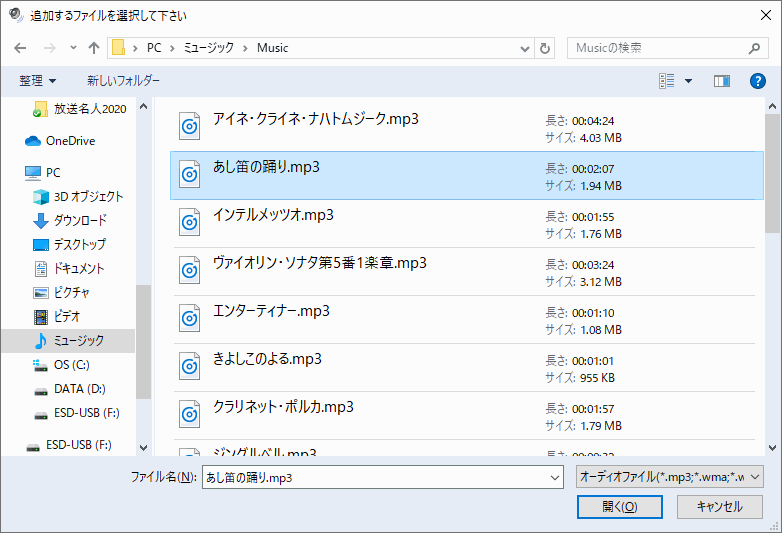The height and width of the screenshot is (533, 782).
Task: Click the back navigation arrow
Action: coord(20,48)
